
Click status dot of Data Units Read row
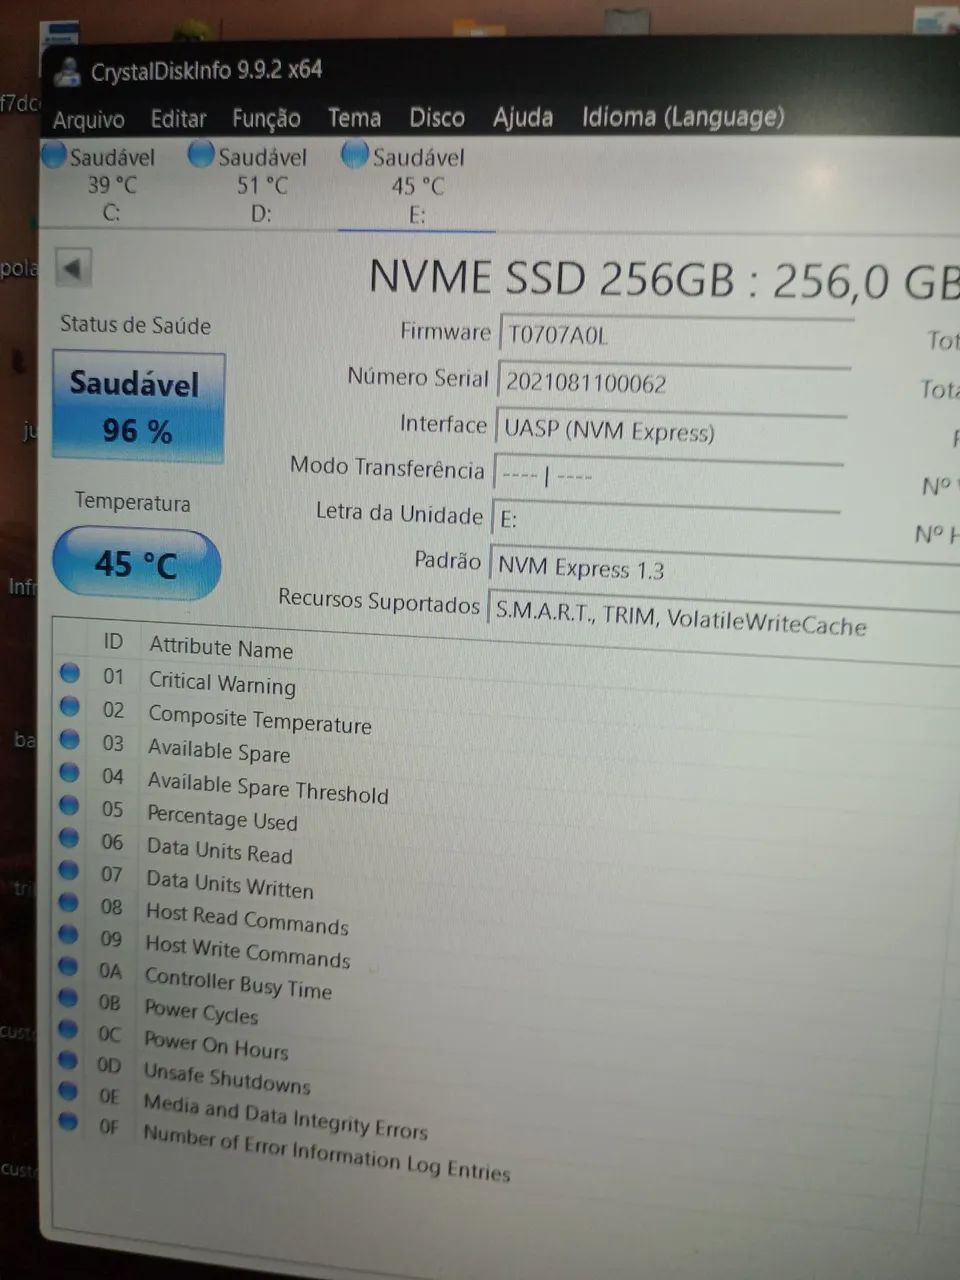click(69, 838)
